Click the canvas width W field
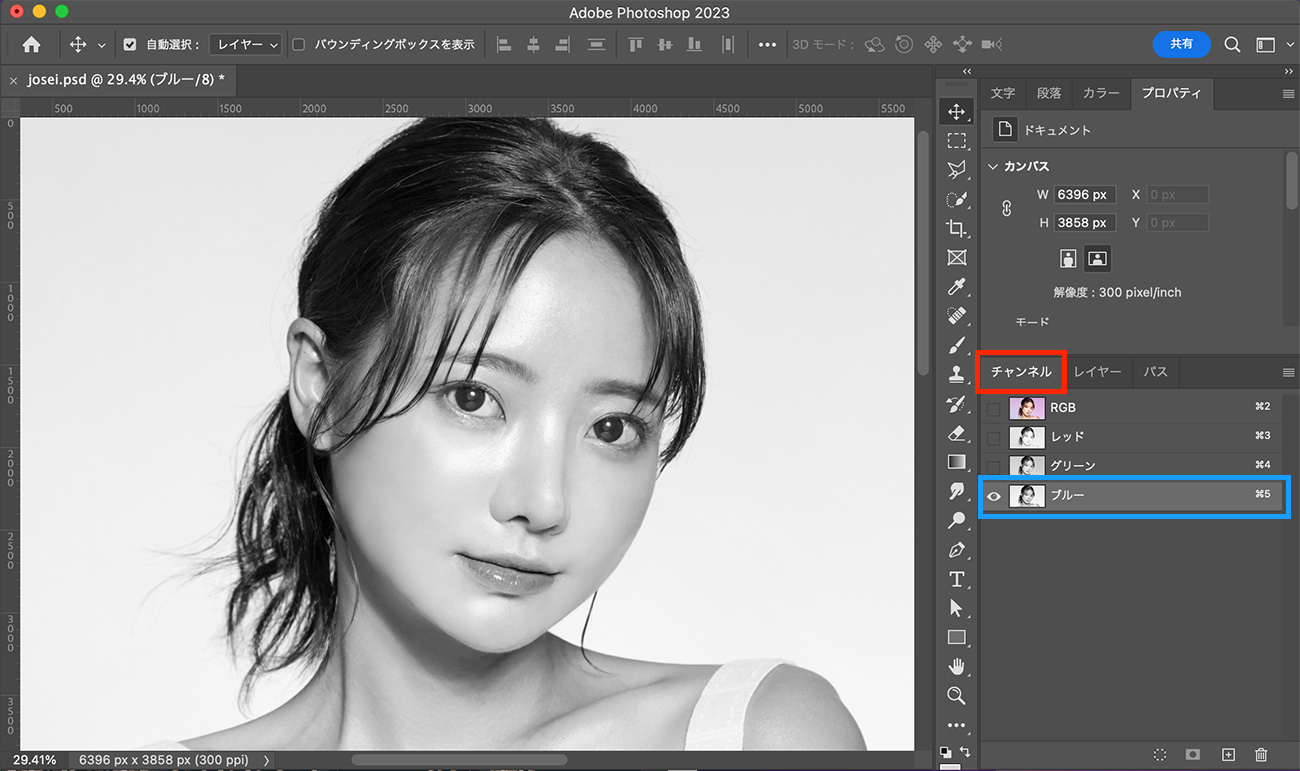1300x771 pixels. tap(1085, 195)
